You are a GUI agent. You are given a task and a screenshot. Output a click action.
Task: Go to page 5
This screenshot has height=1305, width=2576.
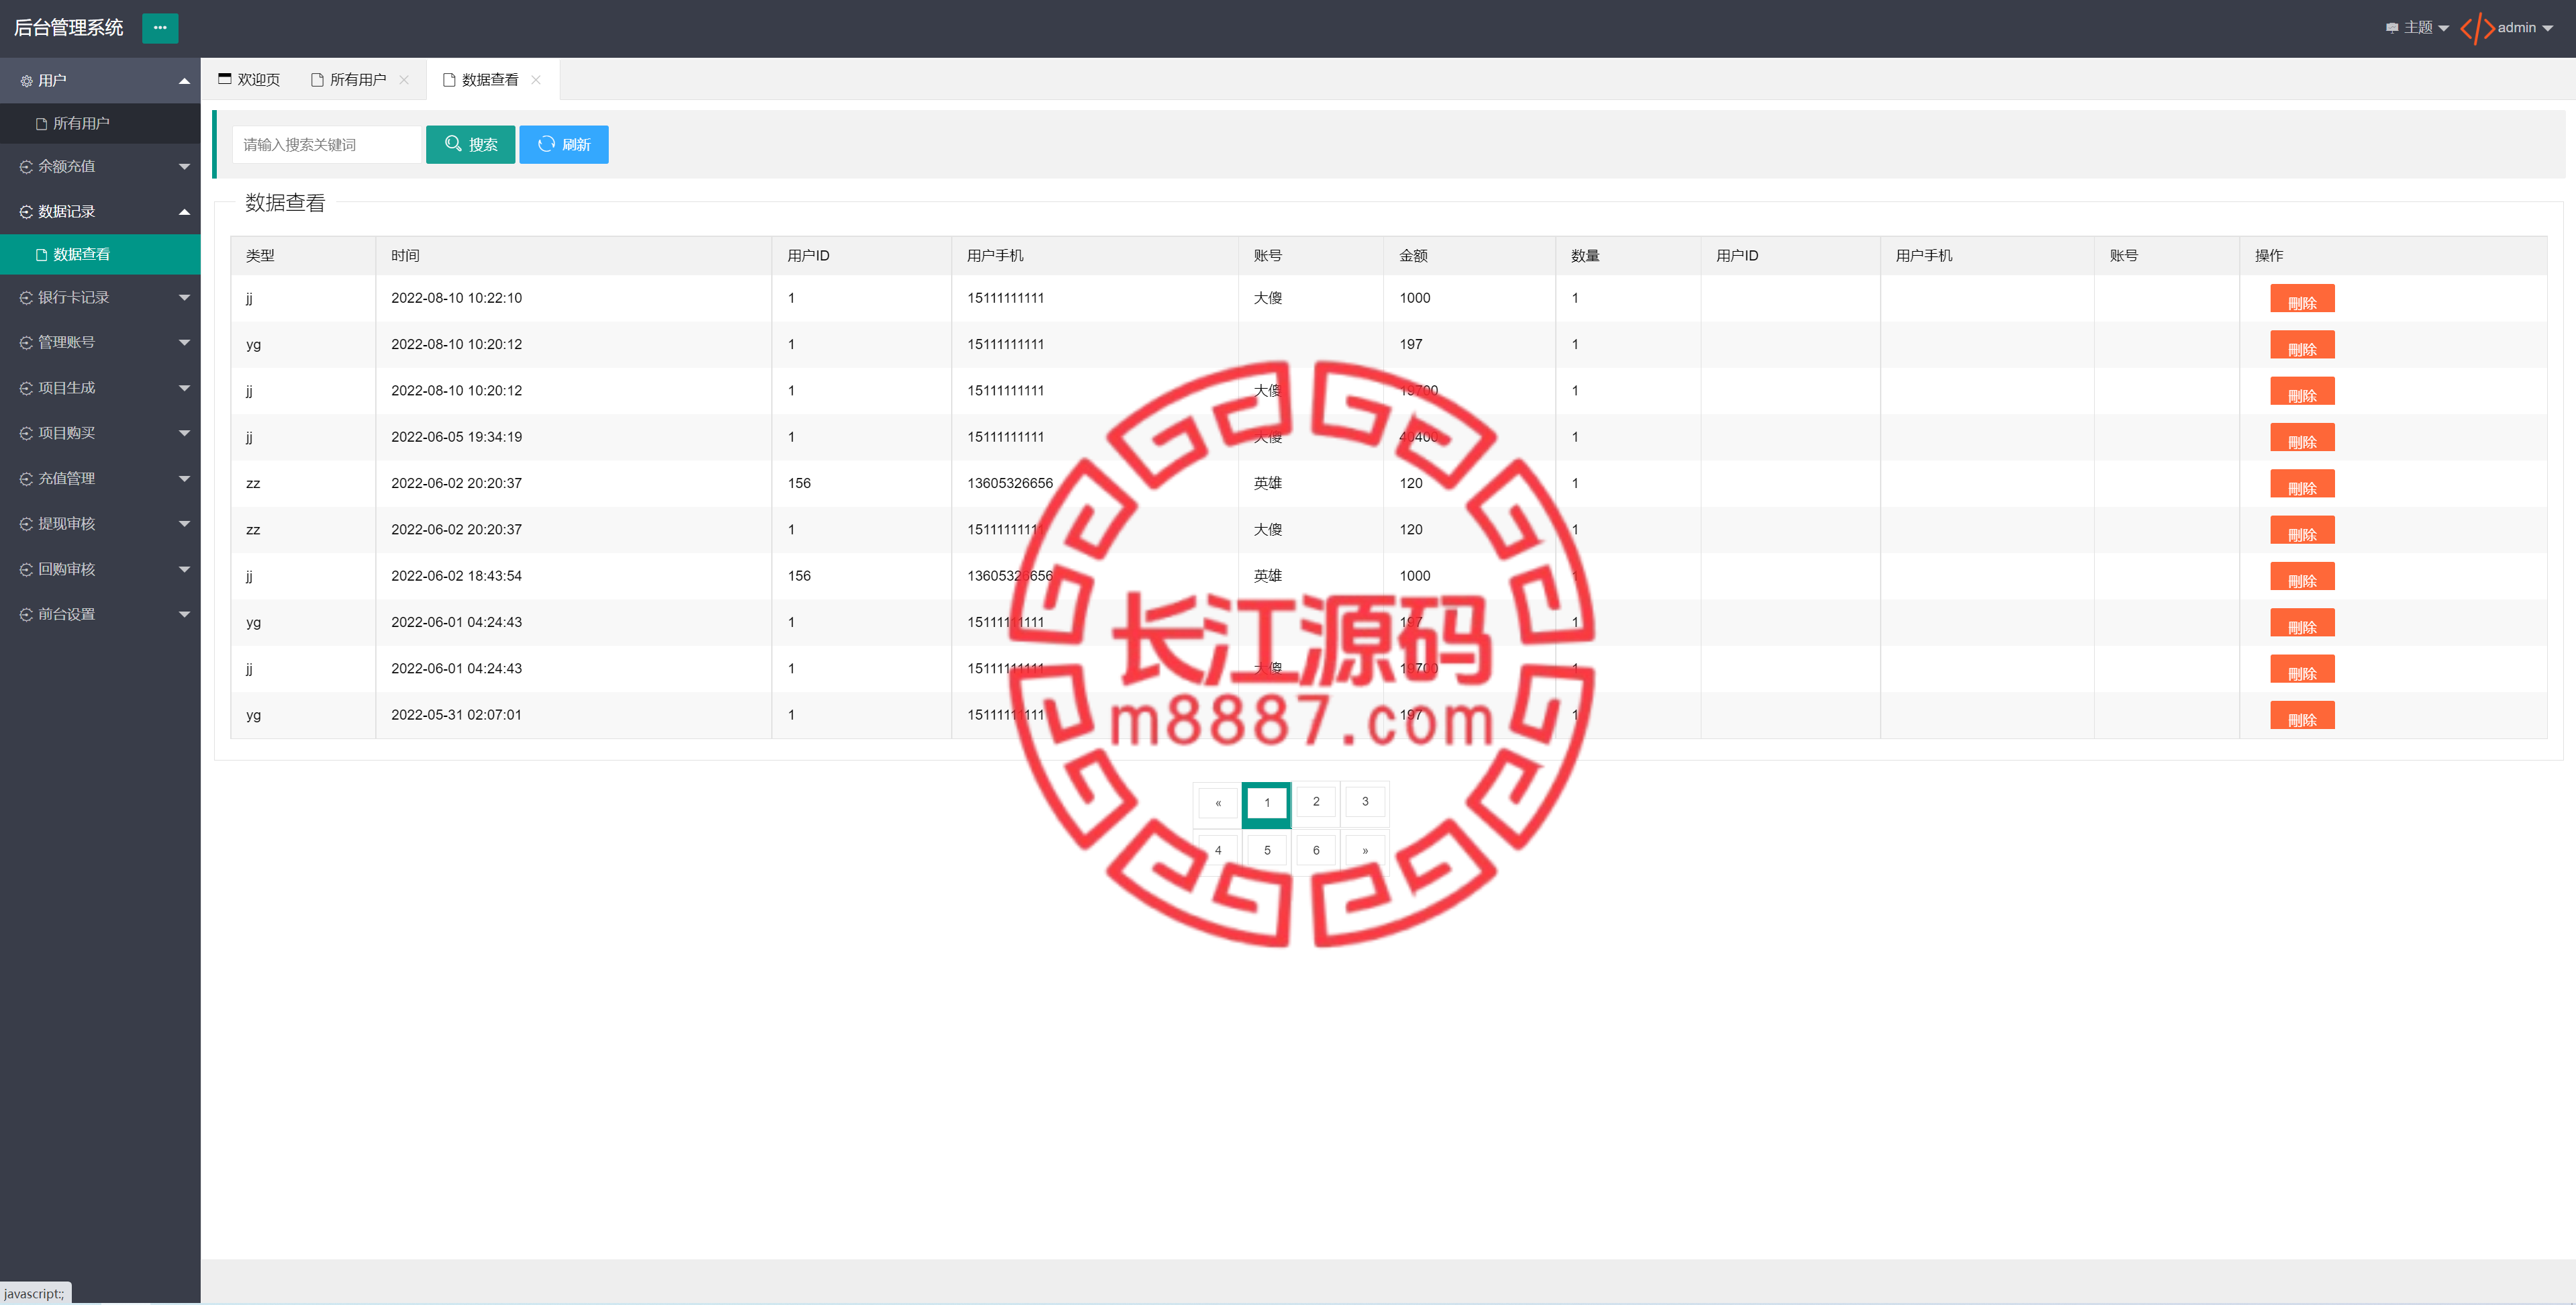1267,851
